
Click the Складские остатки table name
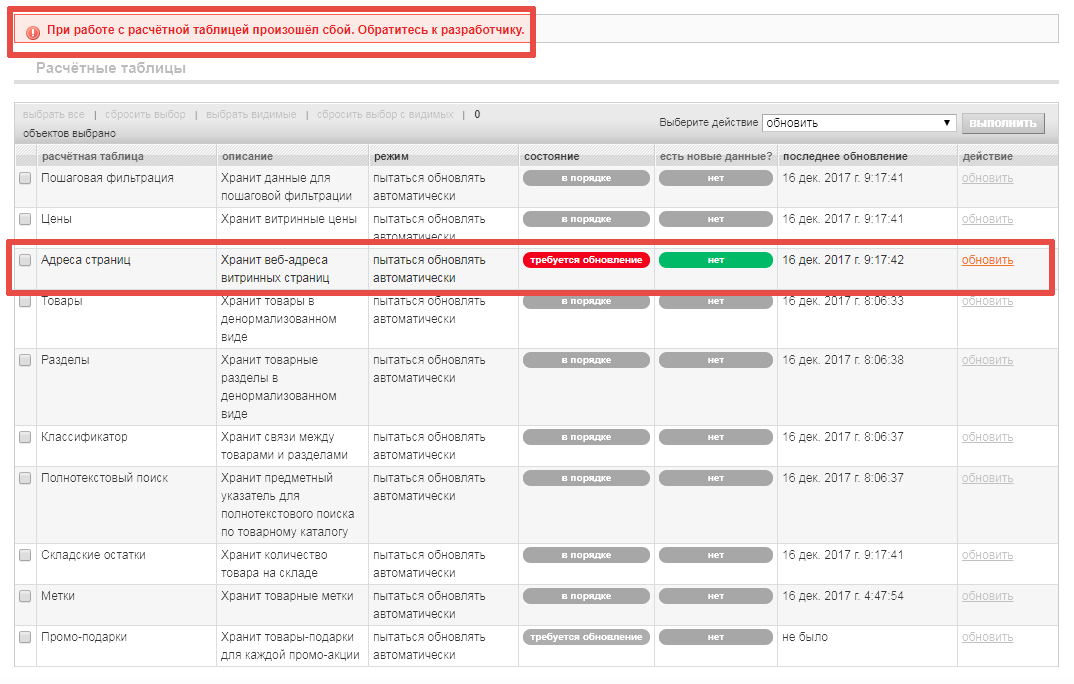click(x=93, y=555)
